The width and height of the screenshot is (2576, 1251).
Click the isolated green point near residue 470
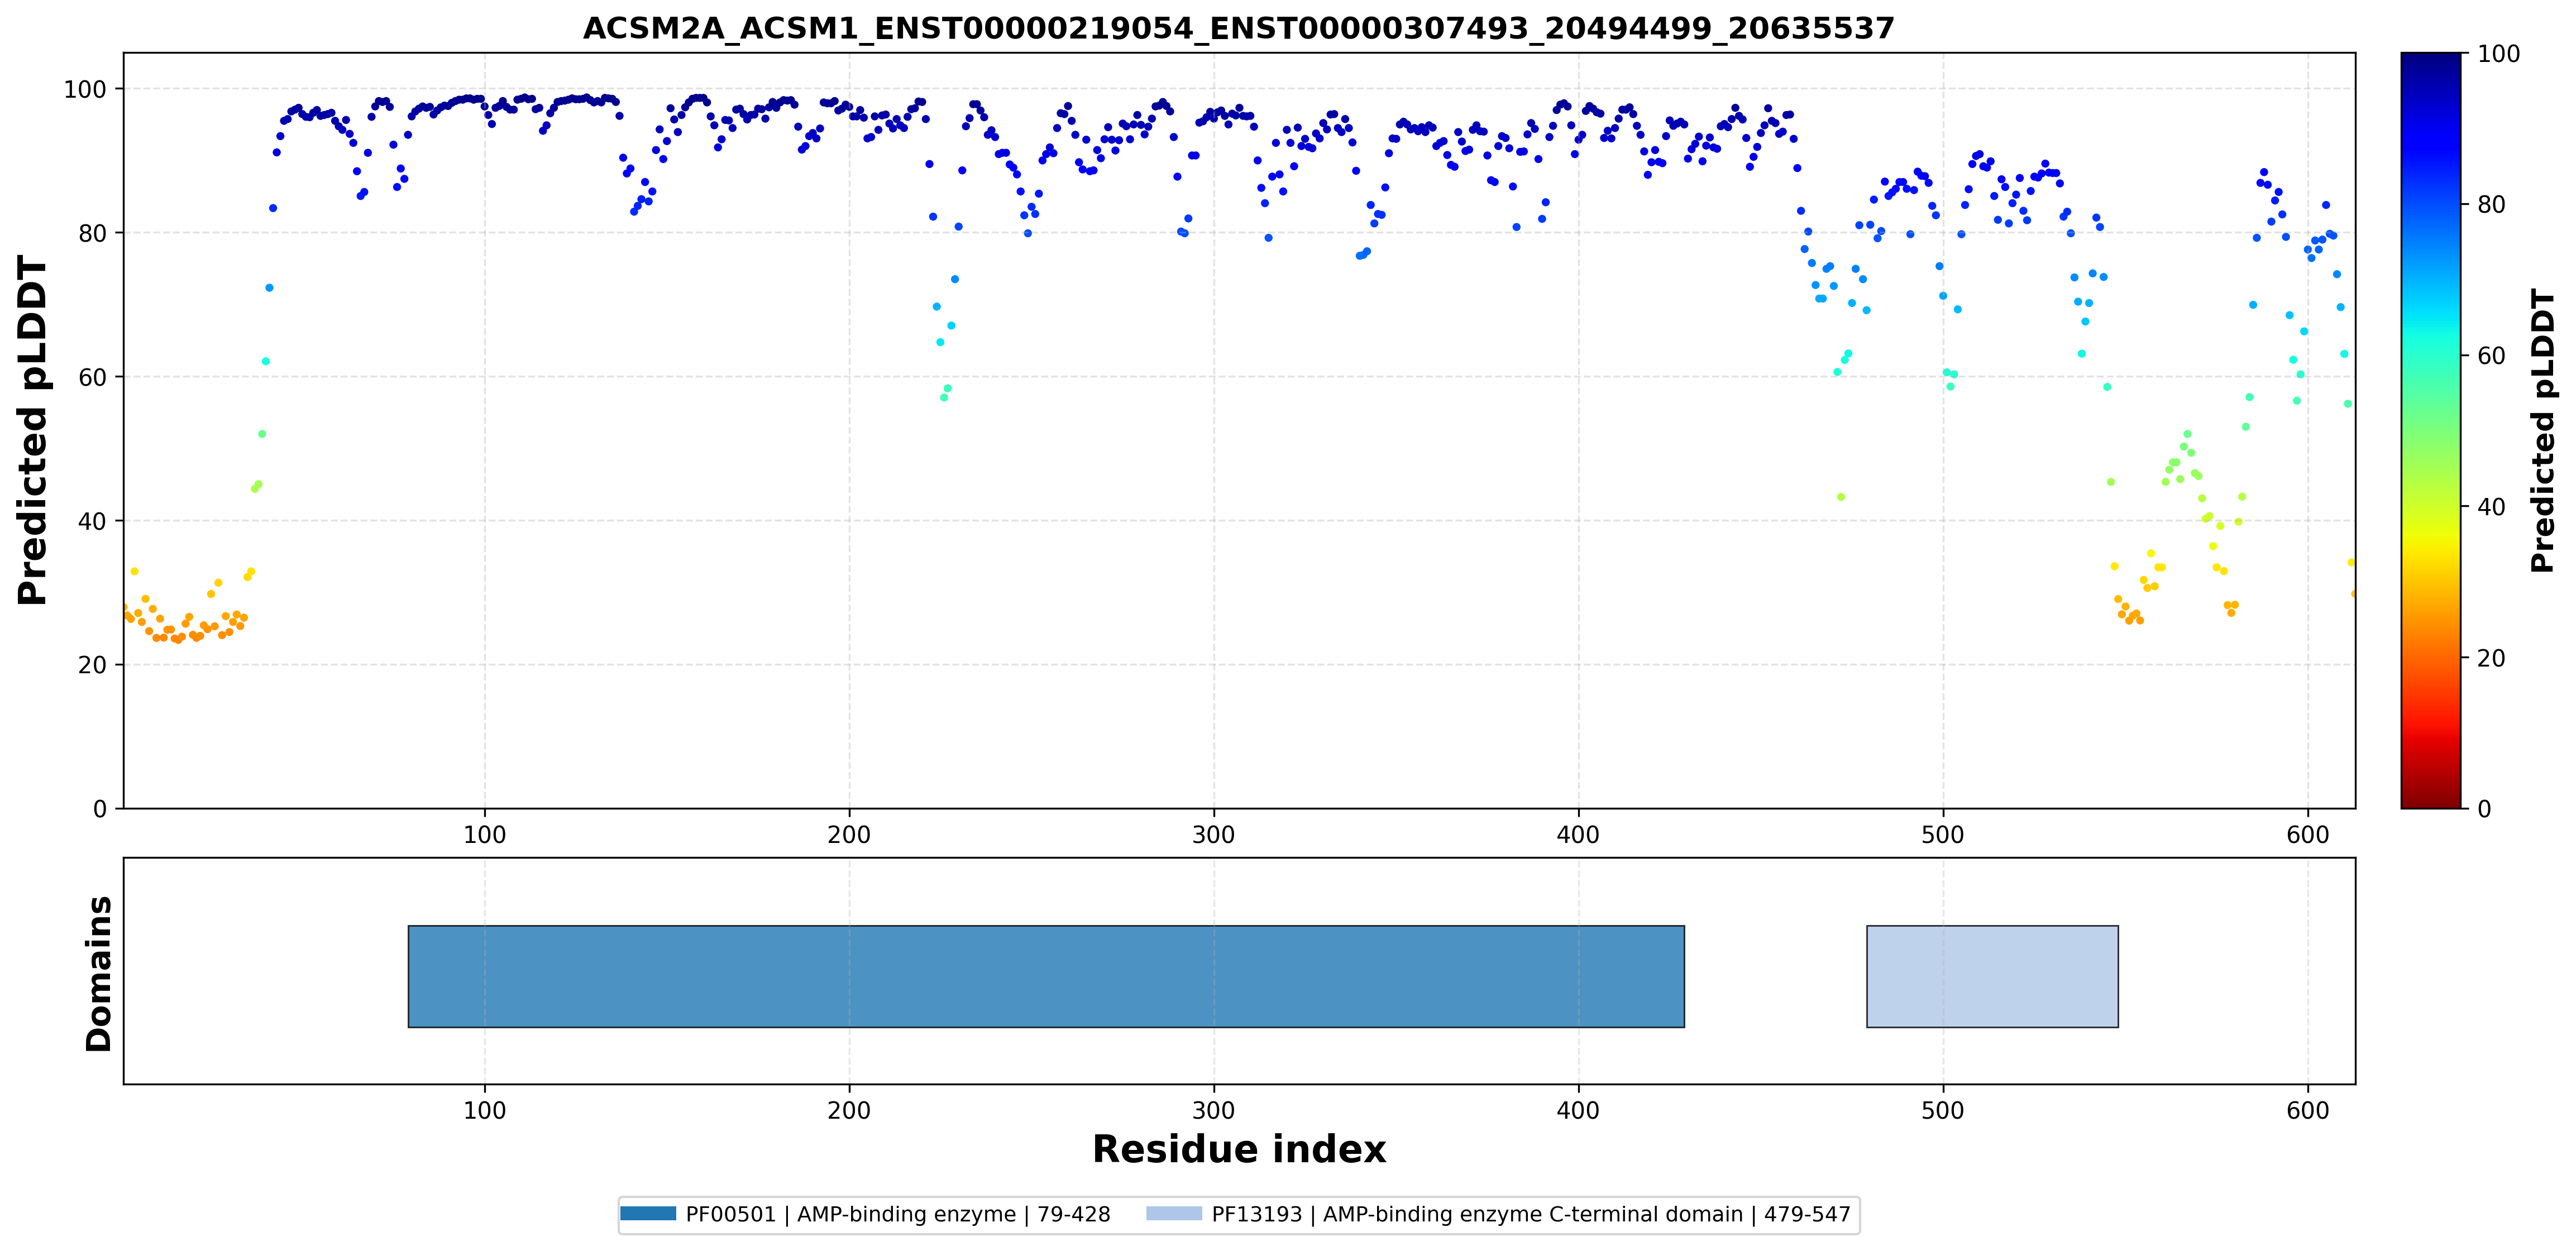pos(1841,497)
